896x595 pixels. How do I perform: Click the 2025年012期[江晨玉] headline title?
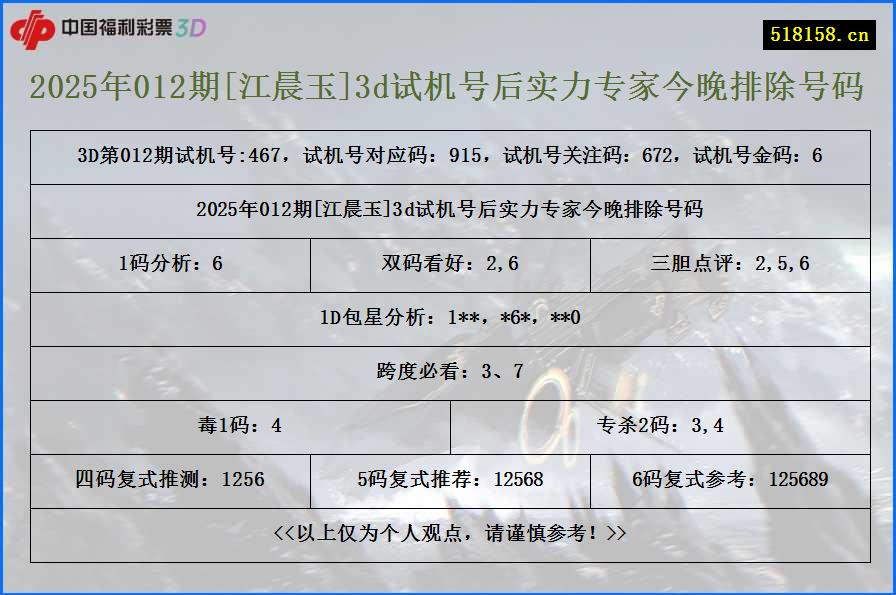pyautogui.click(x=448, y=90)
